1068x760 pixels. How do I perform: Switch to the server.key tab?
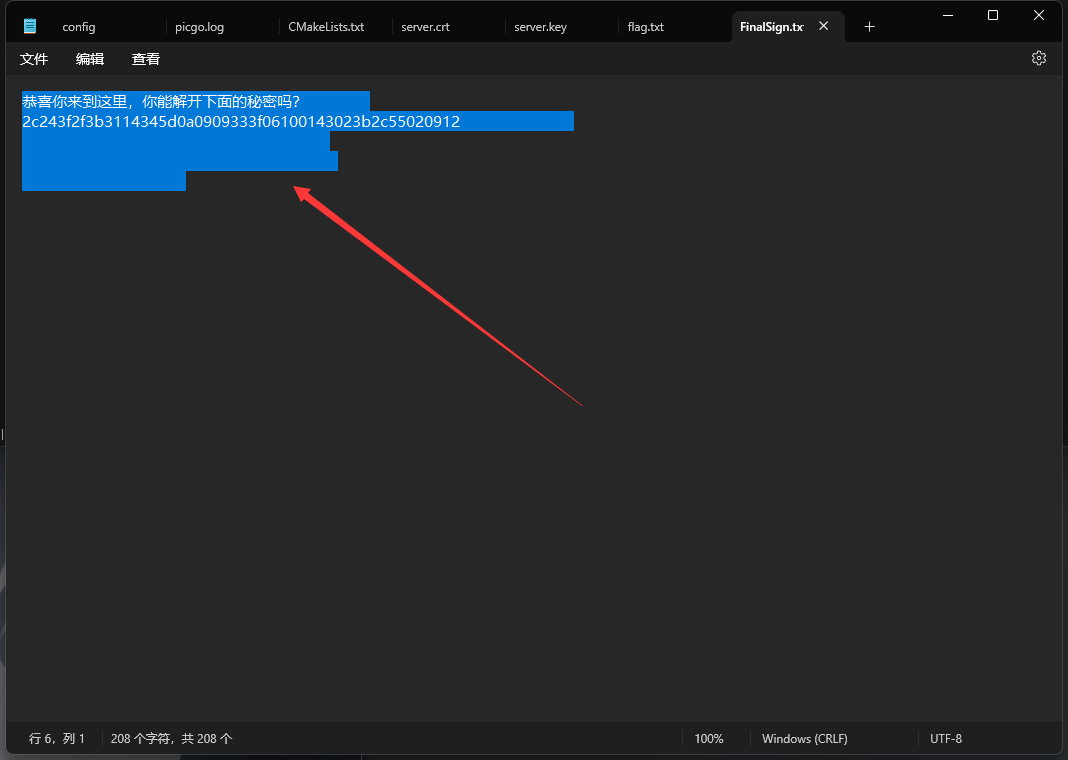540,27
